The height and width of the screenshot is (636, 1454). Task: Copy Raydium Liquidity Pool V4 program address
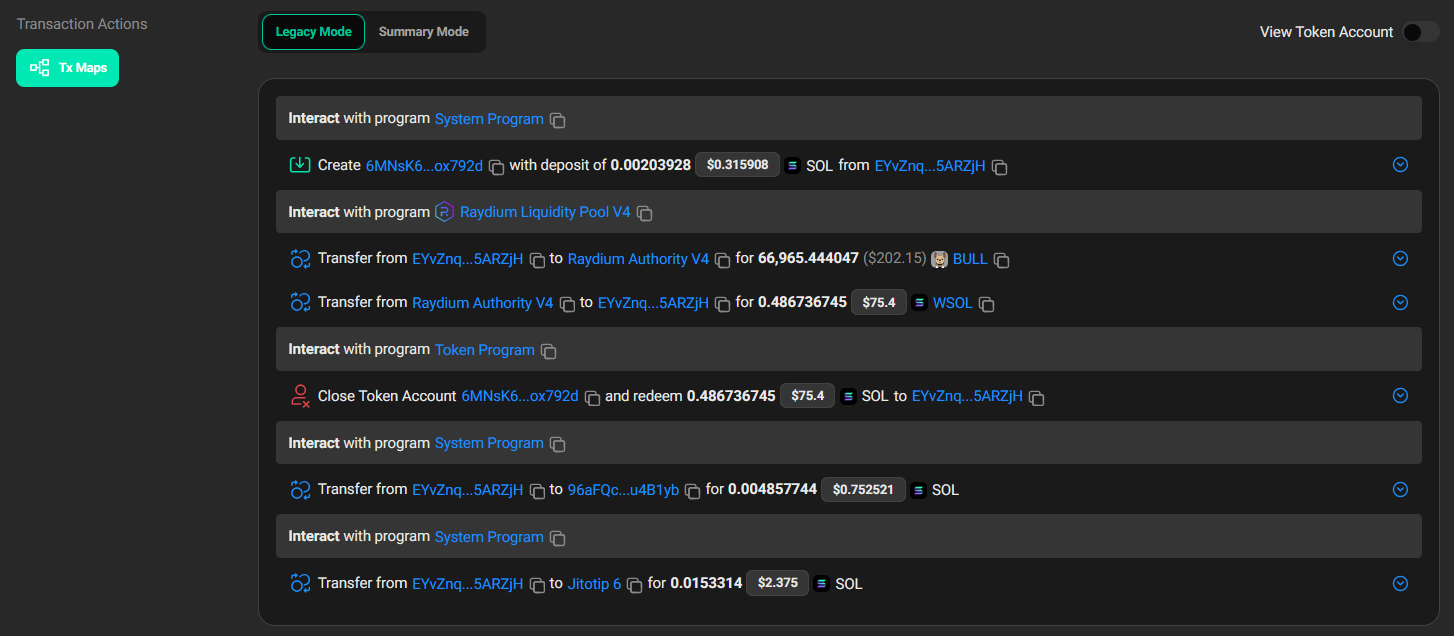[x=645, y=213]
